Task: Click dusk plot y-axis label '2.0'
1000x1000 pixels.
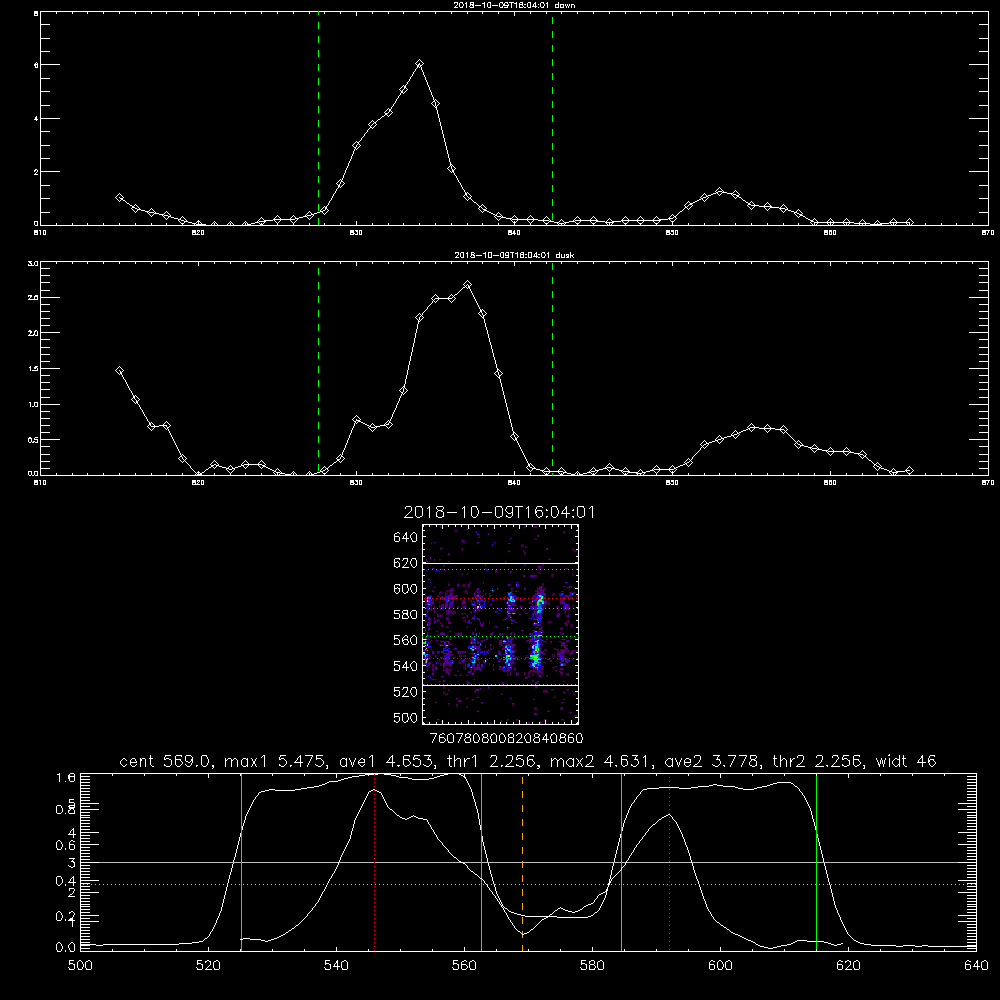Action: click(x=33, y=333)
